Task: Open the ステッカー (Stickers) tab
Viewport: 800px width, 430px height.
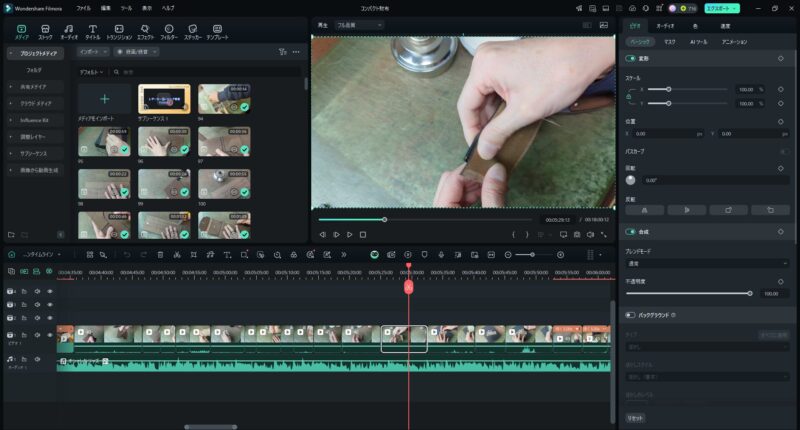Action: click(x=192, y=32)
